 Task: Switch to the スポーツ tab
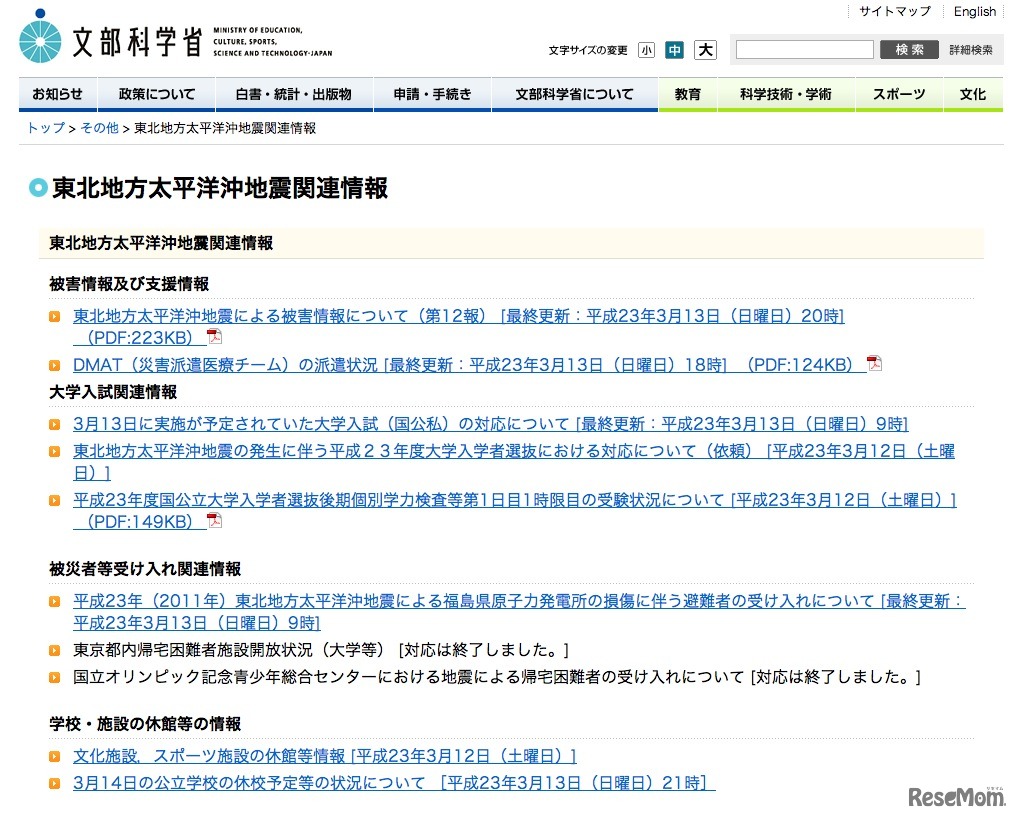(898, 94)
